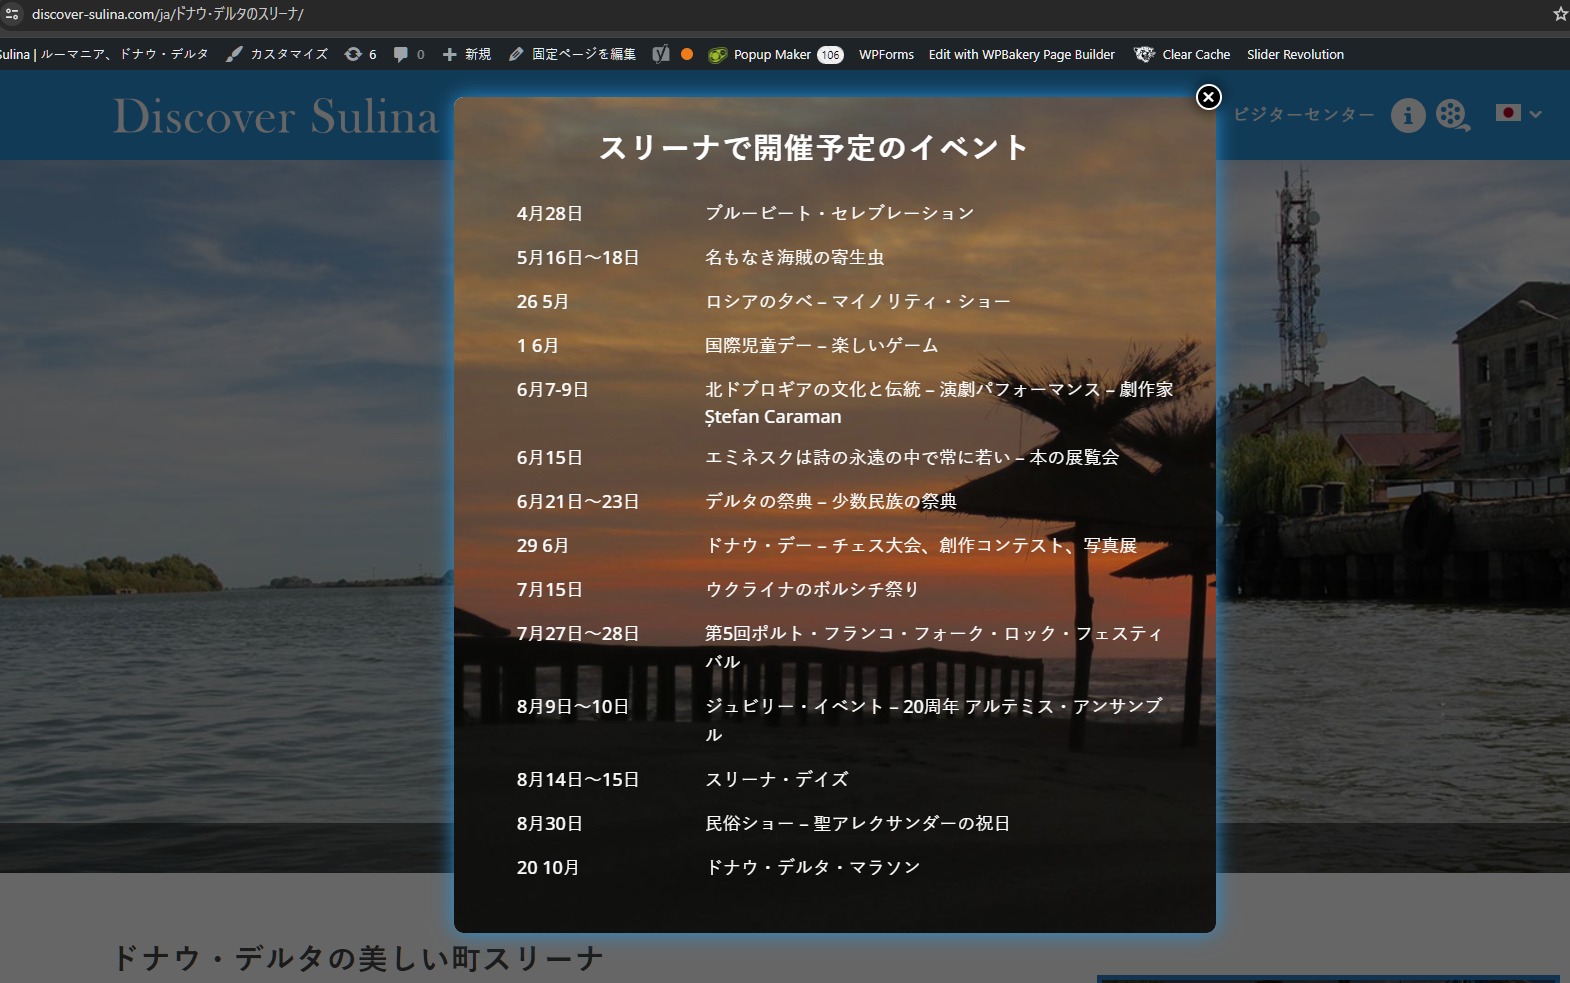Click the browser address bar URL
Viewport: 1570px width, 983px height.
(168, 14)
